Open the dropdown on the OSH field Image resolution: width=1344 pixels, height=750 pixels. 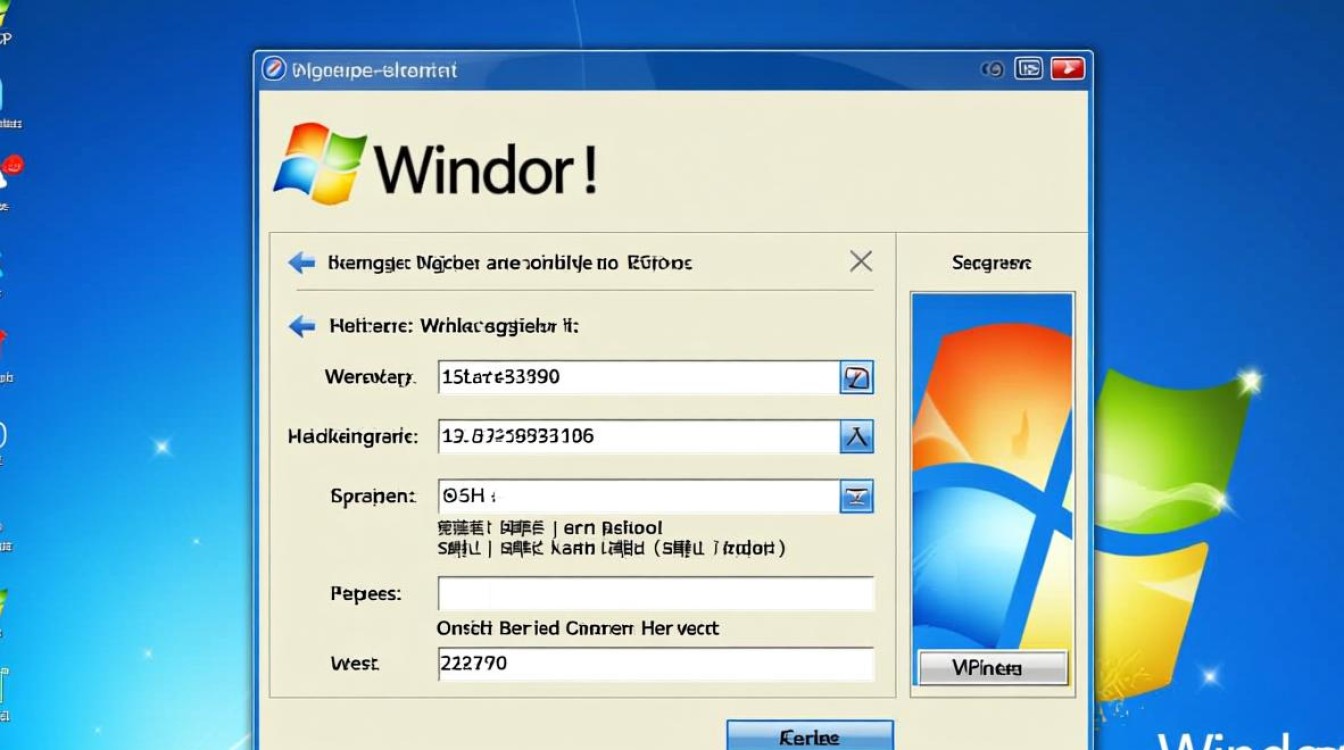click(x=857, y=496)
